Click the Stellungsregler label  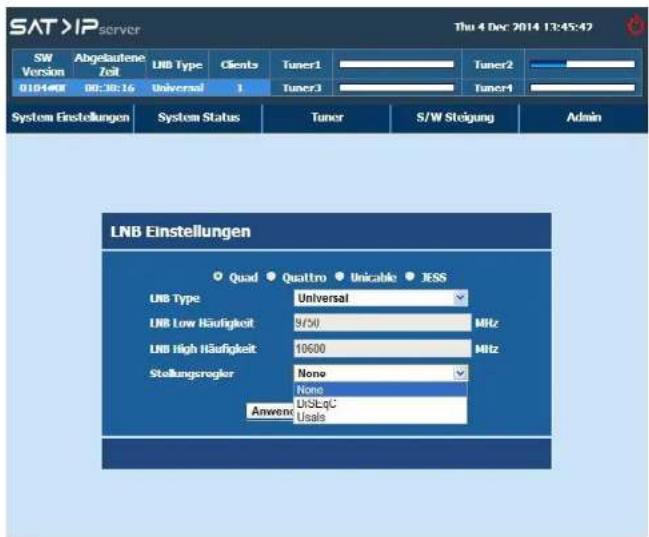click(192, 373)
